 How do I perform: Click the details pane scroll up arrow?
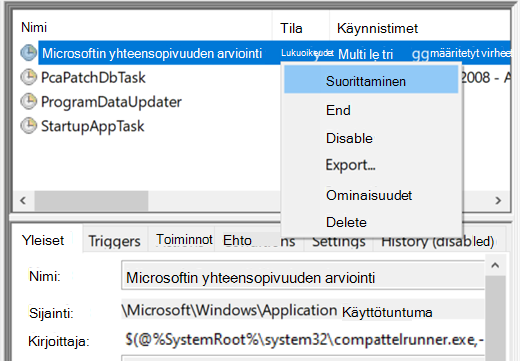tap(495, 265)
